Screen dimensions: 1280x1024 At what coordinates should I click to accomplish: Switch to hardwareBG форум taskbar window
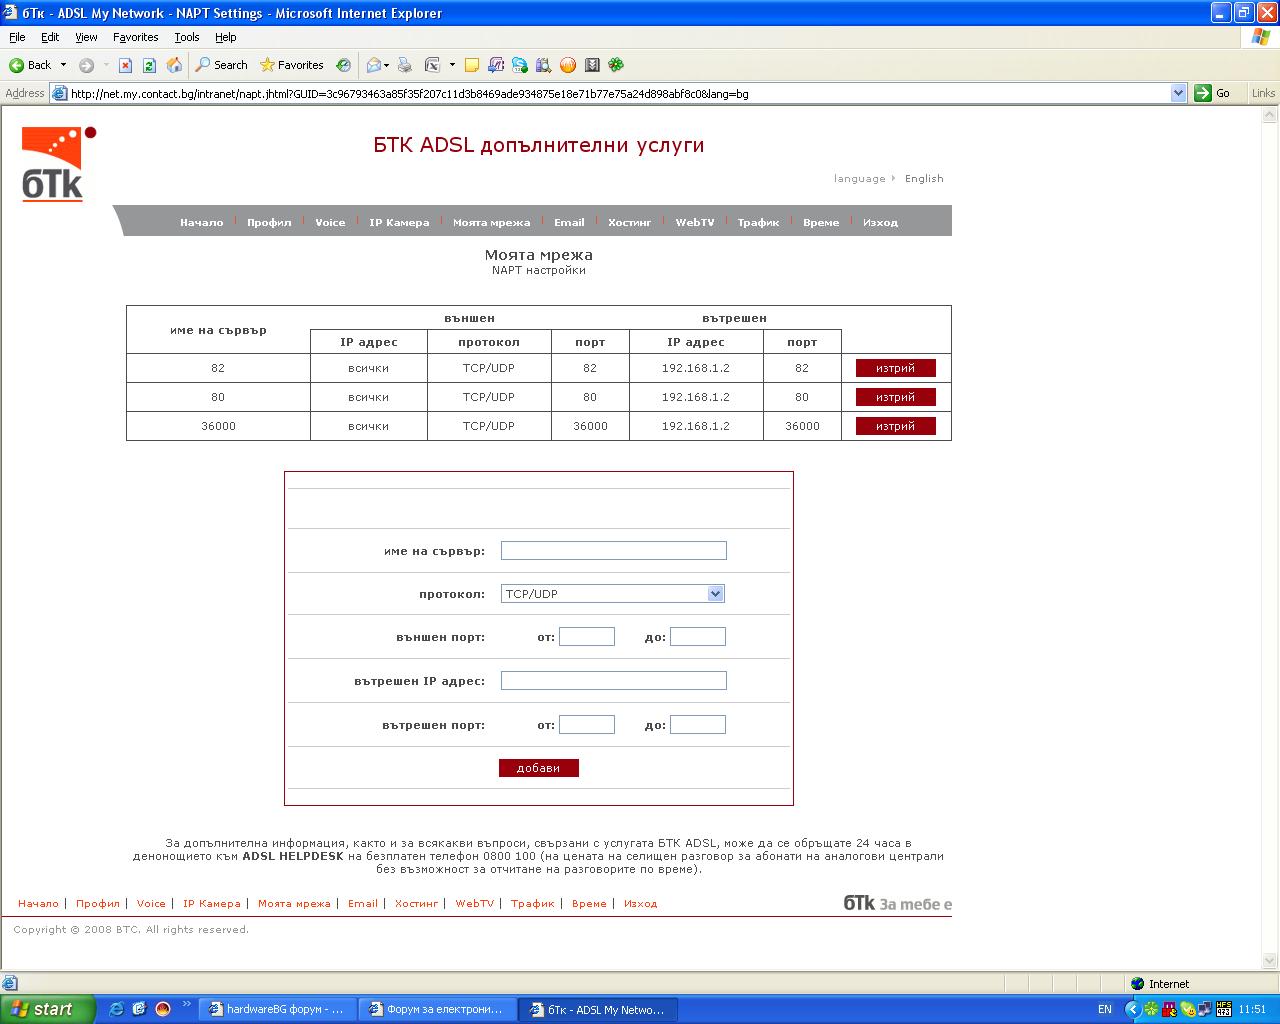coord(277,1009)
